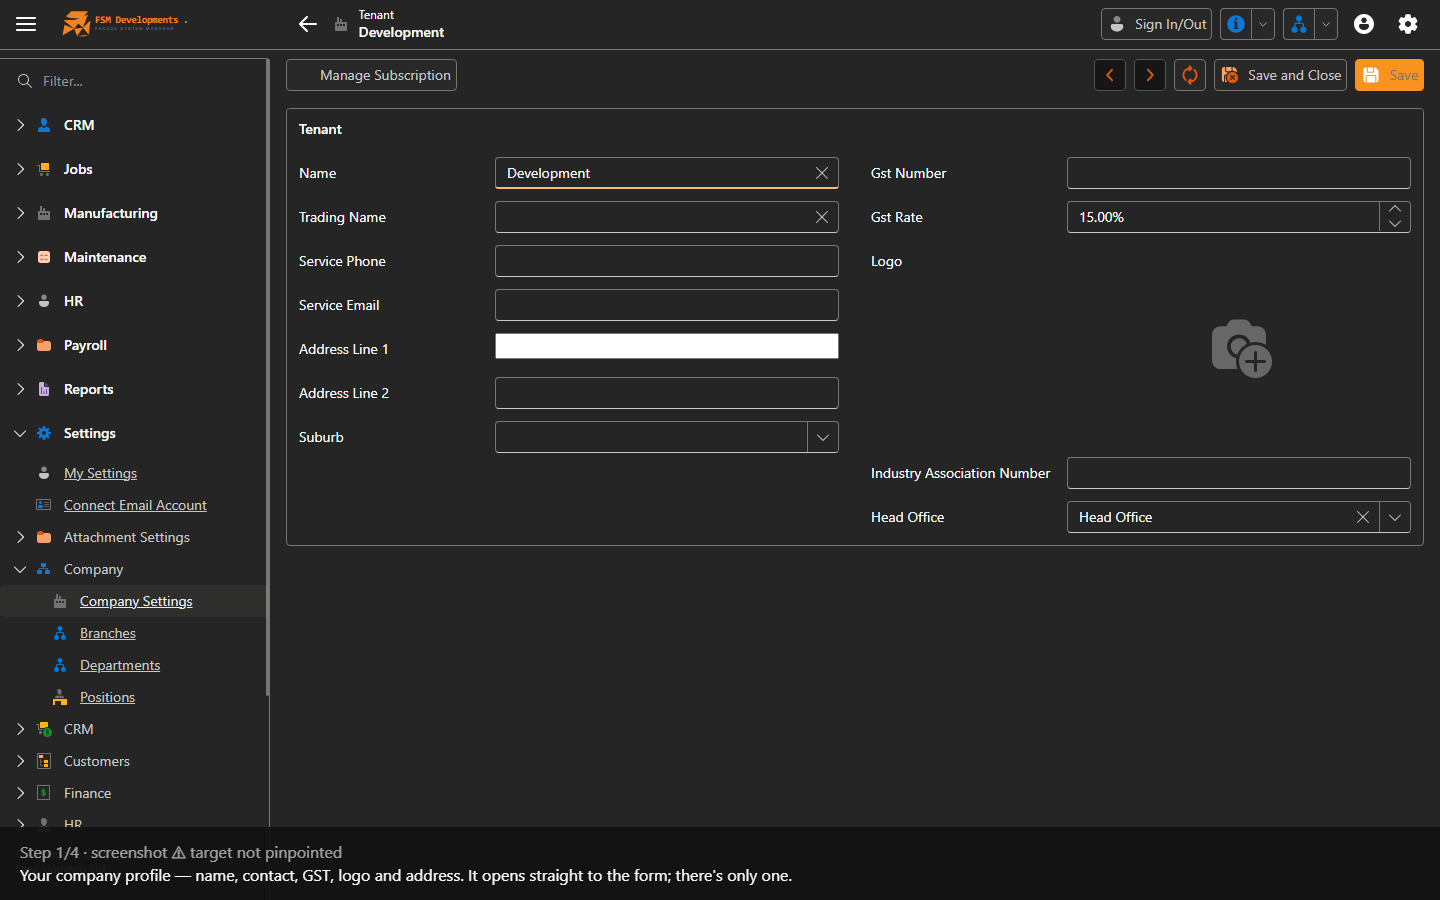Click the Service Email field
This screenshot has width=1440, height=900.
point(667,305)
